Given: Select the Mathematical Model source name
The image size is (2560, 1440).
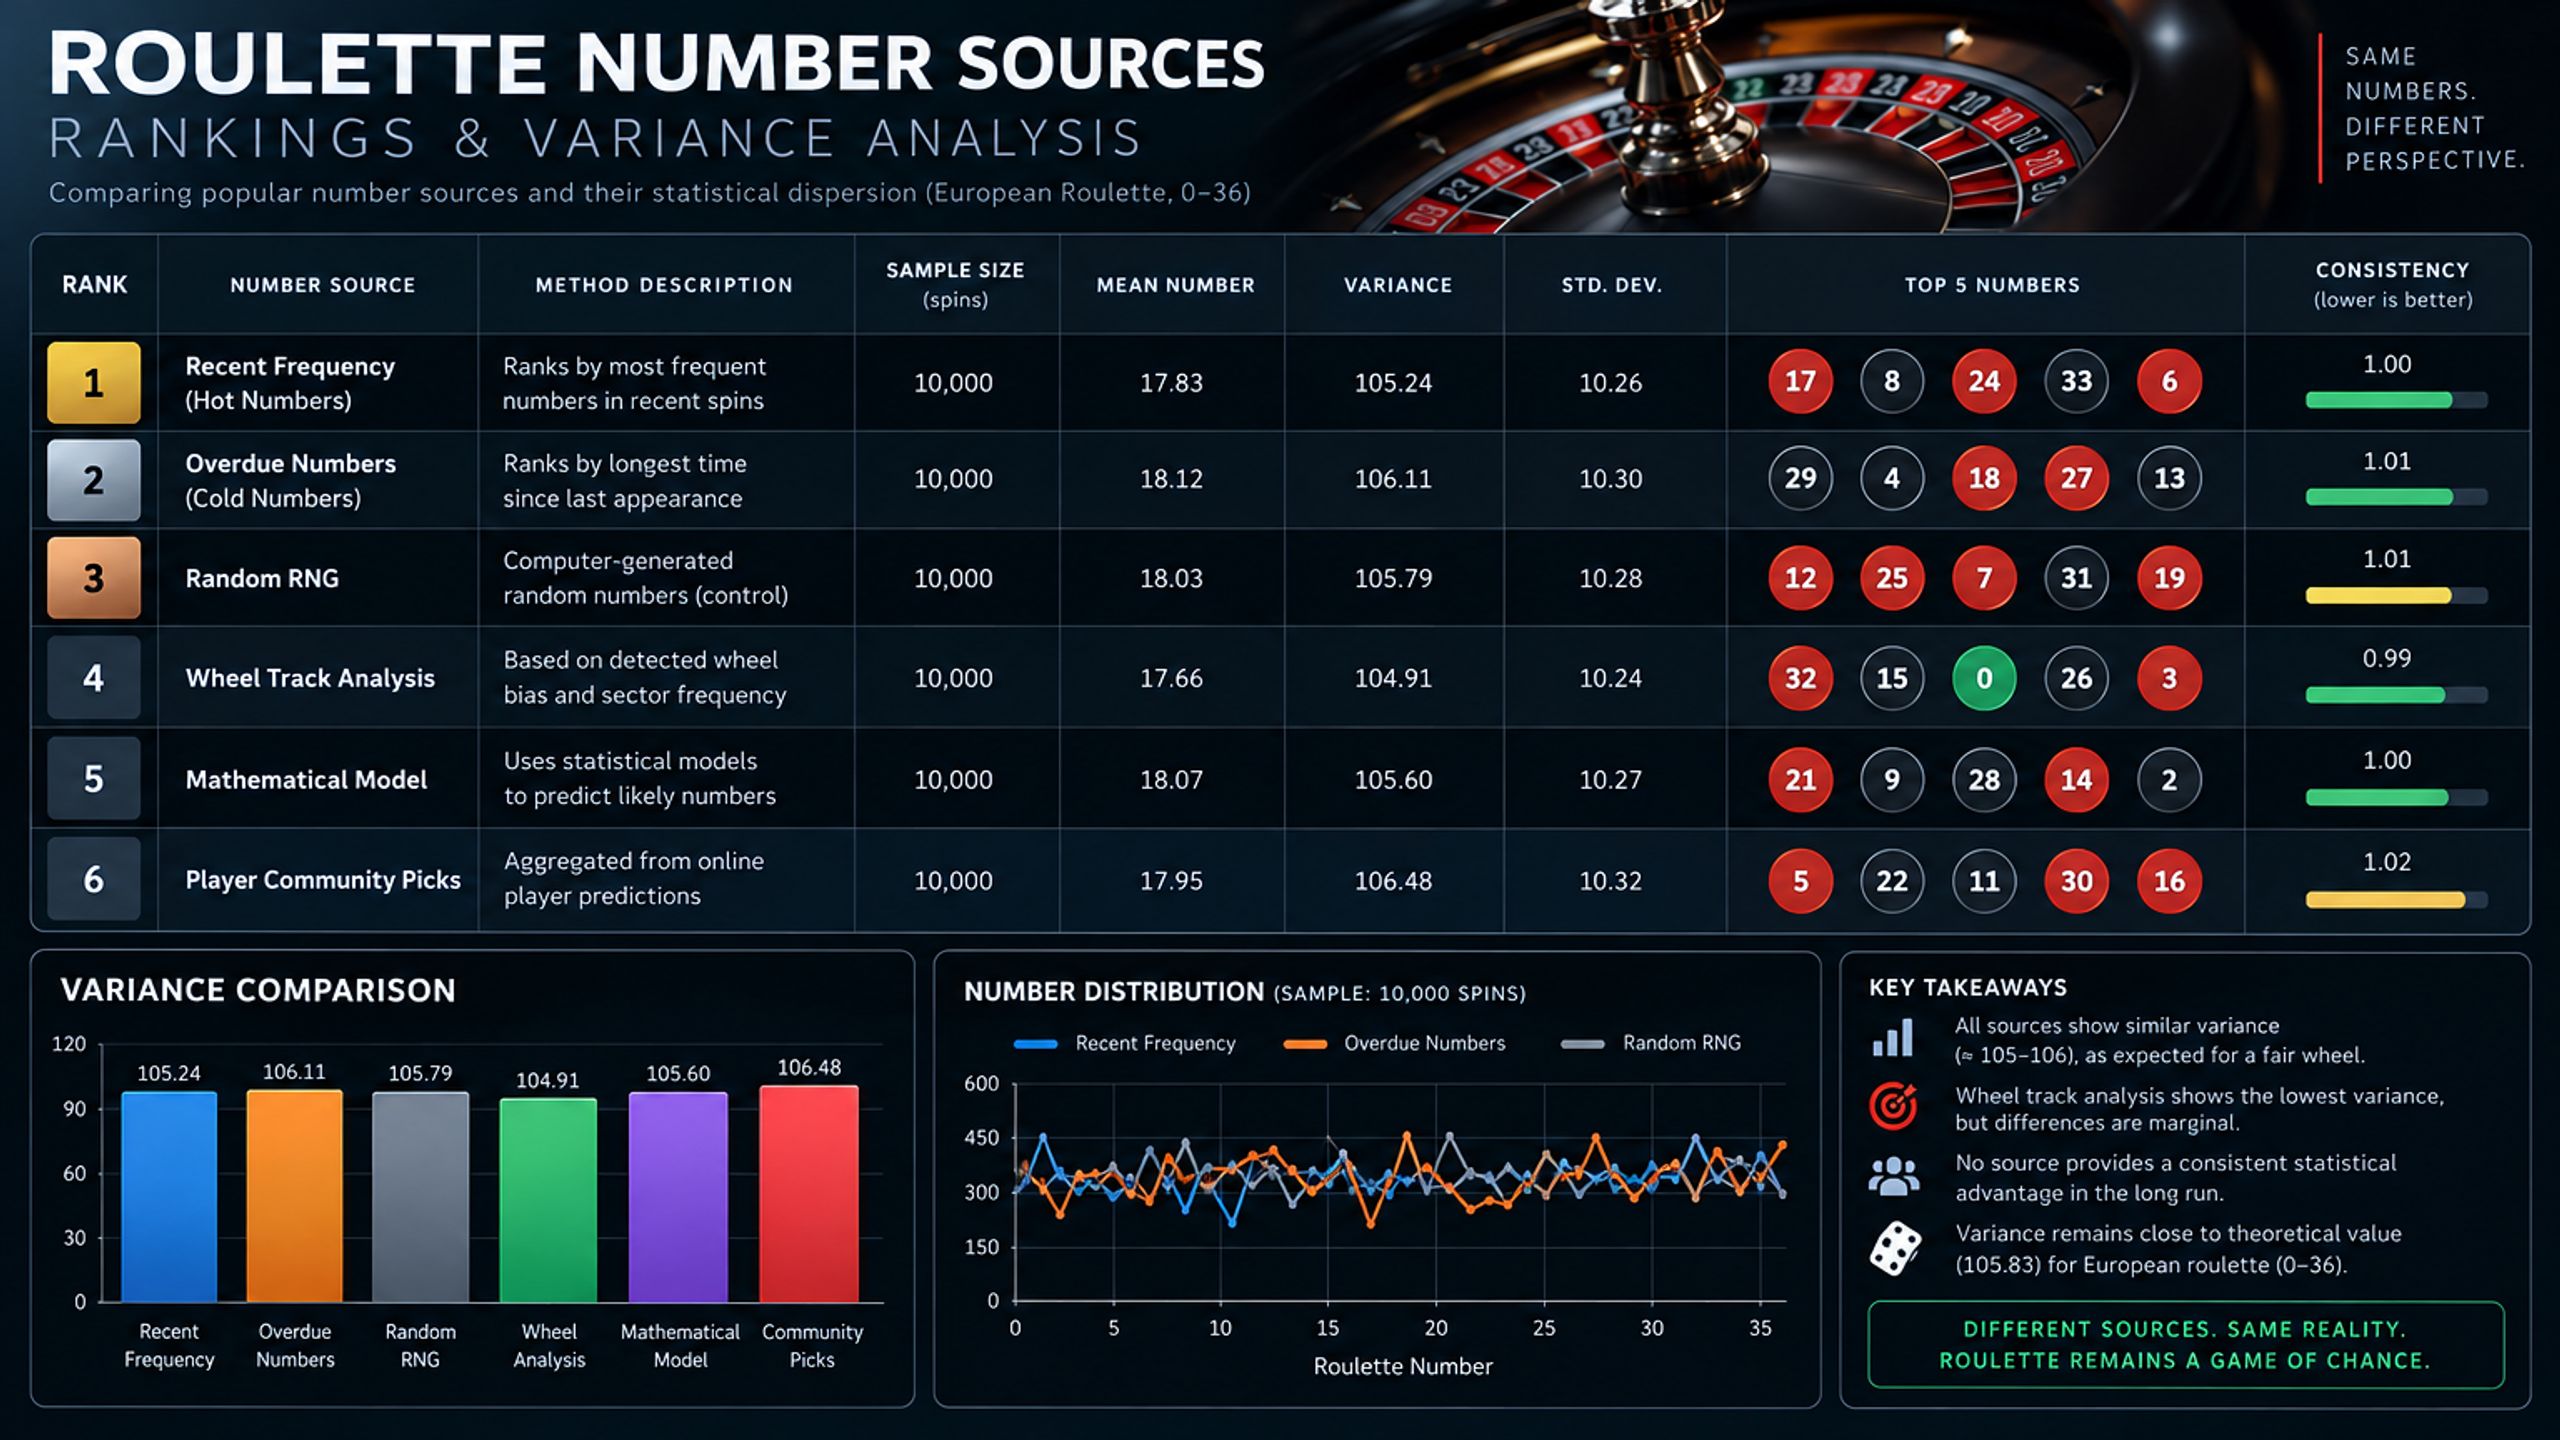Looking at the screenshot, I should click(306, 780).
